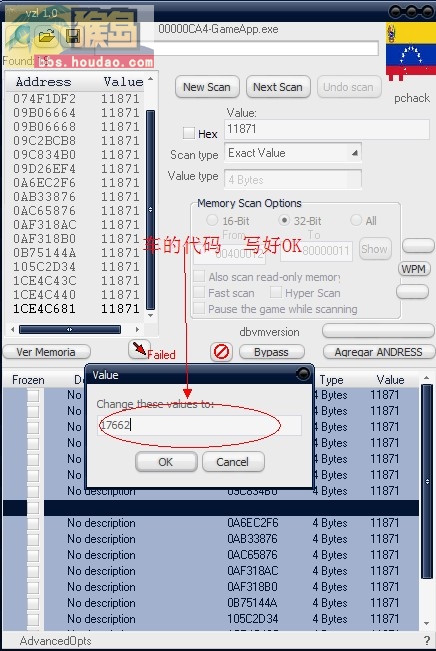Click the help question mark icon
The width and height of the screenshot is (436, 651).
pyautogui.click(x=426, y=640)
